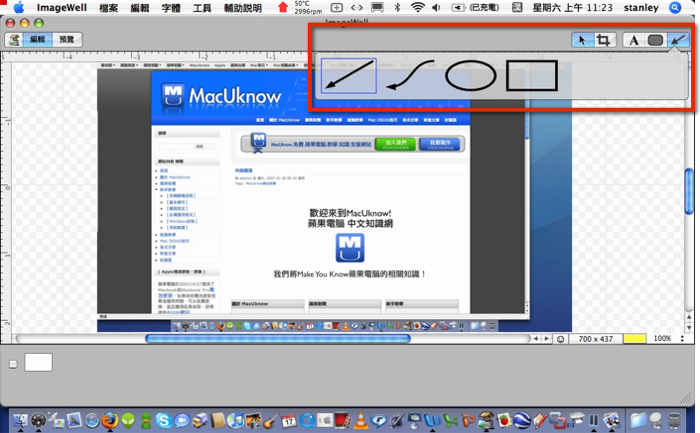
Task: Click the arrow drawing tool in toolbar
Action: pos(678,41)
